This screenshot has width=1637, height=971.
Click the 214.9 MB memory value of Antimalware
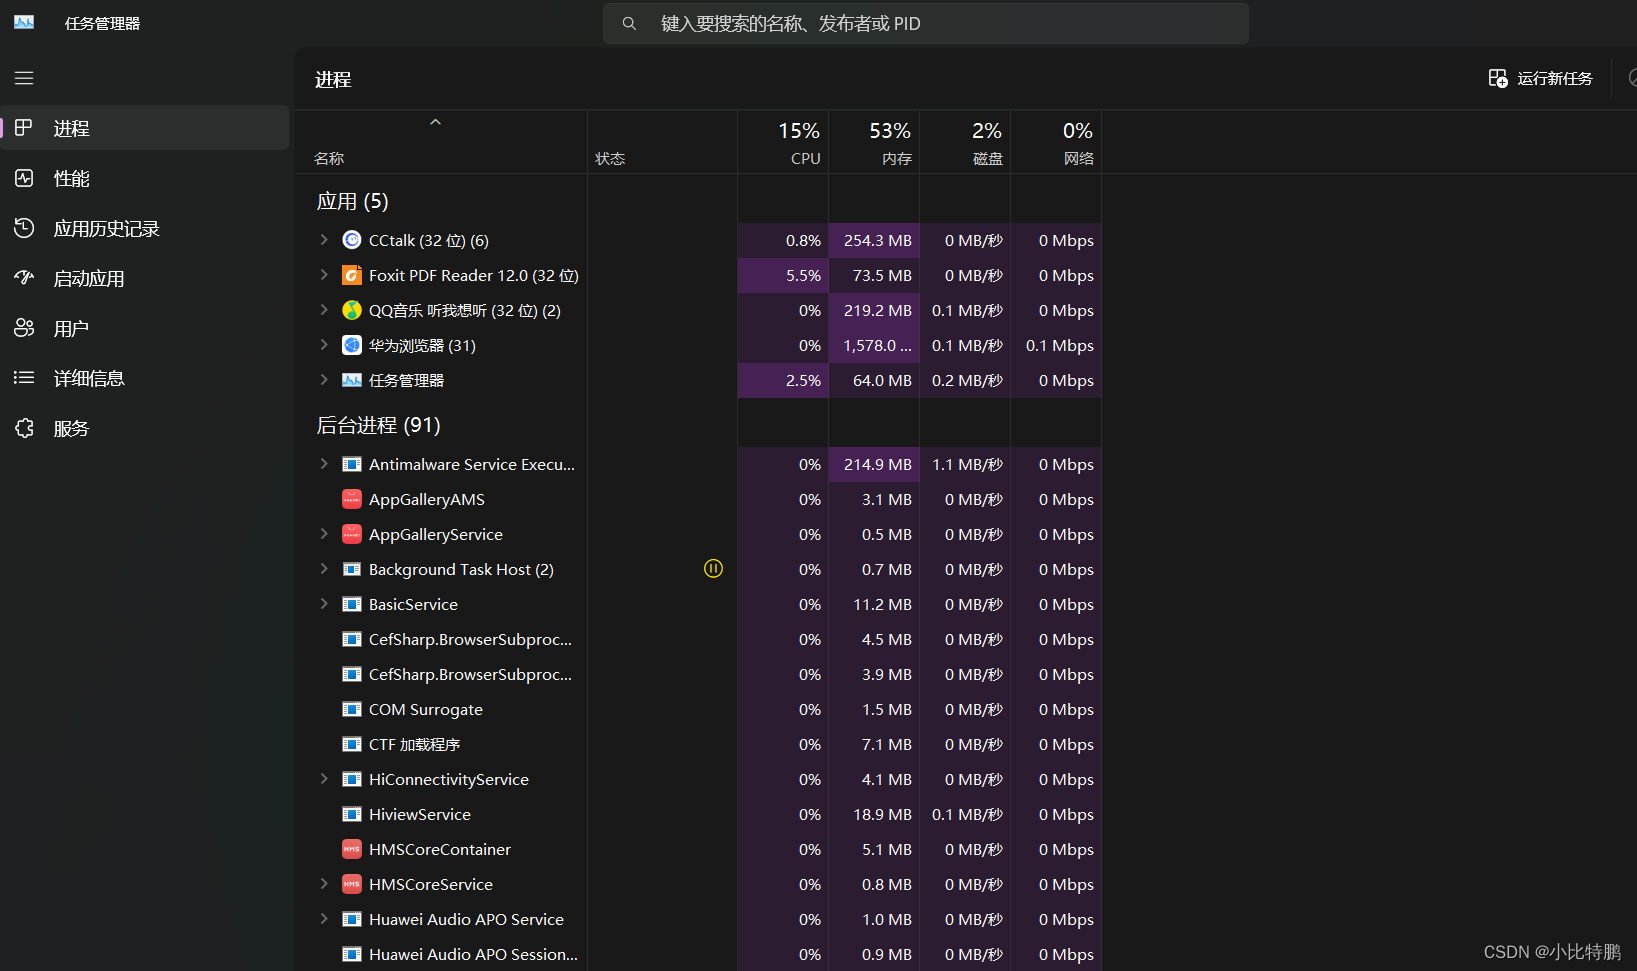pyautogui.click(x=877, y=464)
